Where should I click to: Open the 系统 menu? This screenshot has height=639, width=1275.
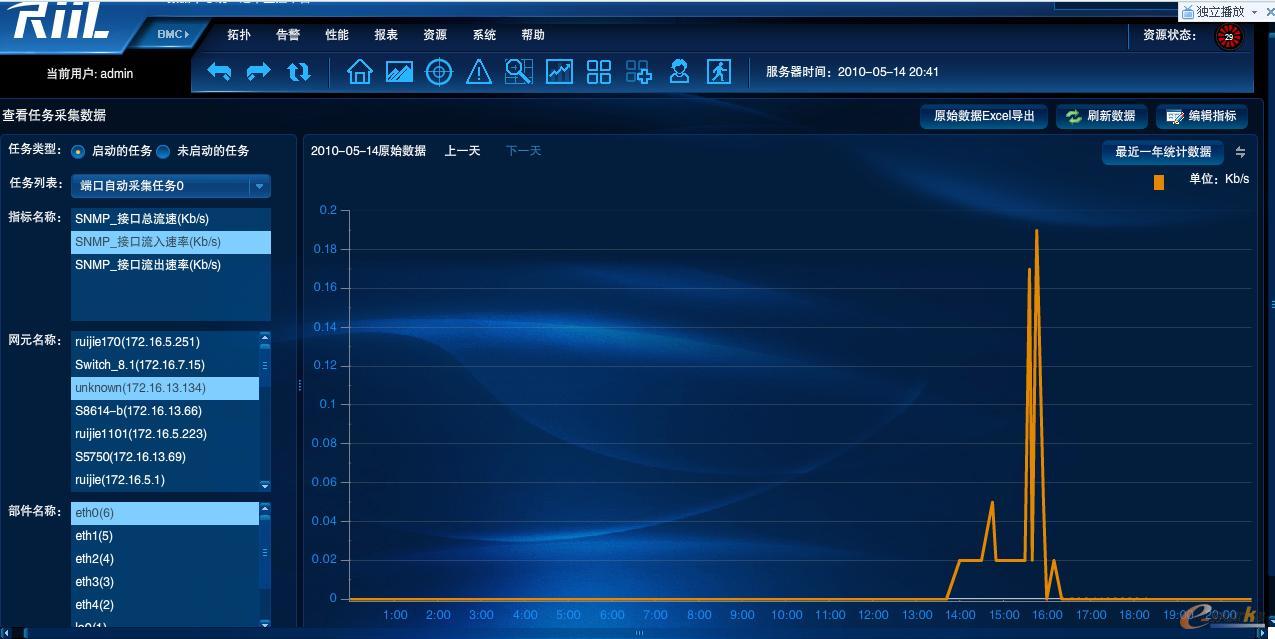point(484,34)
